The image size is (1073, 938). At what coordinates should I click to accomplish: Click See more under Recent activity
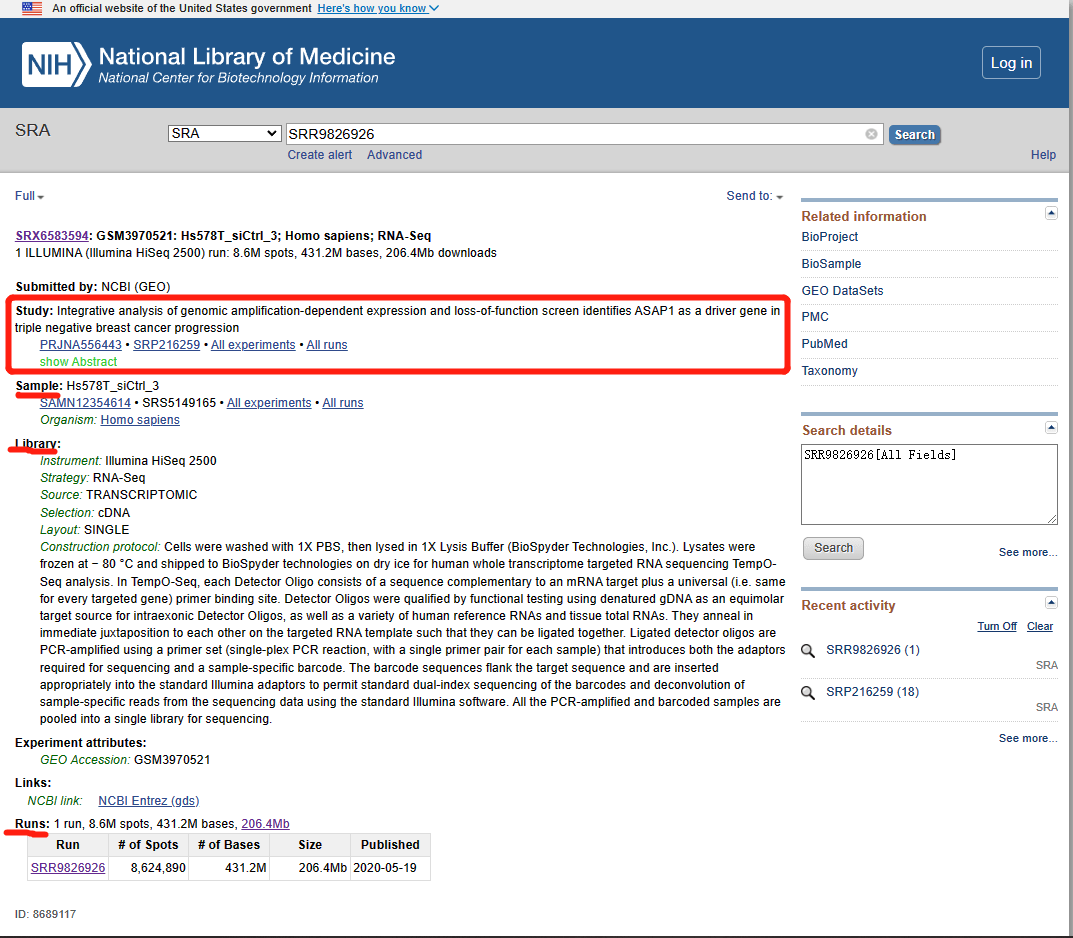1028,738
